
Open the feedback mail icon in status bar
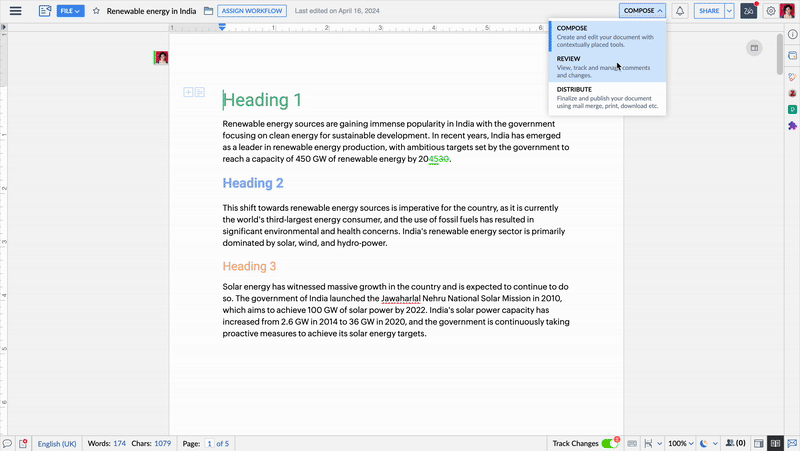[792, 443]
